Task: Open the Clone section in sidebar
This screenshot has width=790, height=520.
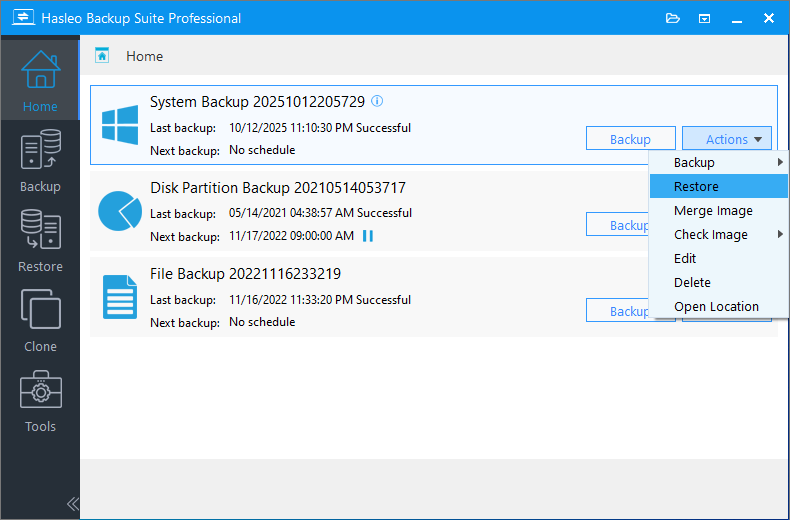Action: click(x=40, y=321)
